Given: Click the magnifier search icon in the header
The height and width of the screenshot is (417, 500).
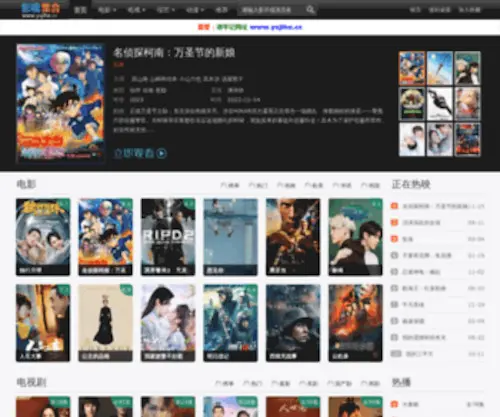Looking at the screenshot, I should (310, 10).
